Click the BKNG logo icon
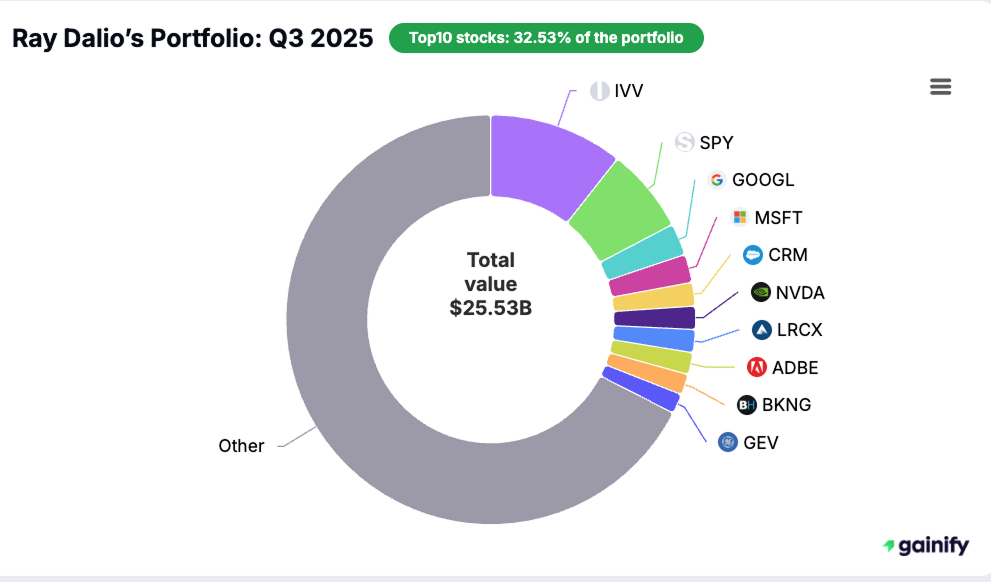Viewport: 991px width, 582px height. click(745, 405)
